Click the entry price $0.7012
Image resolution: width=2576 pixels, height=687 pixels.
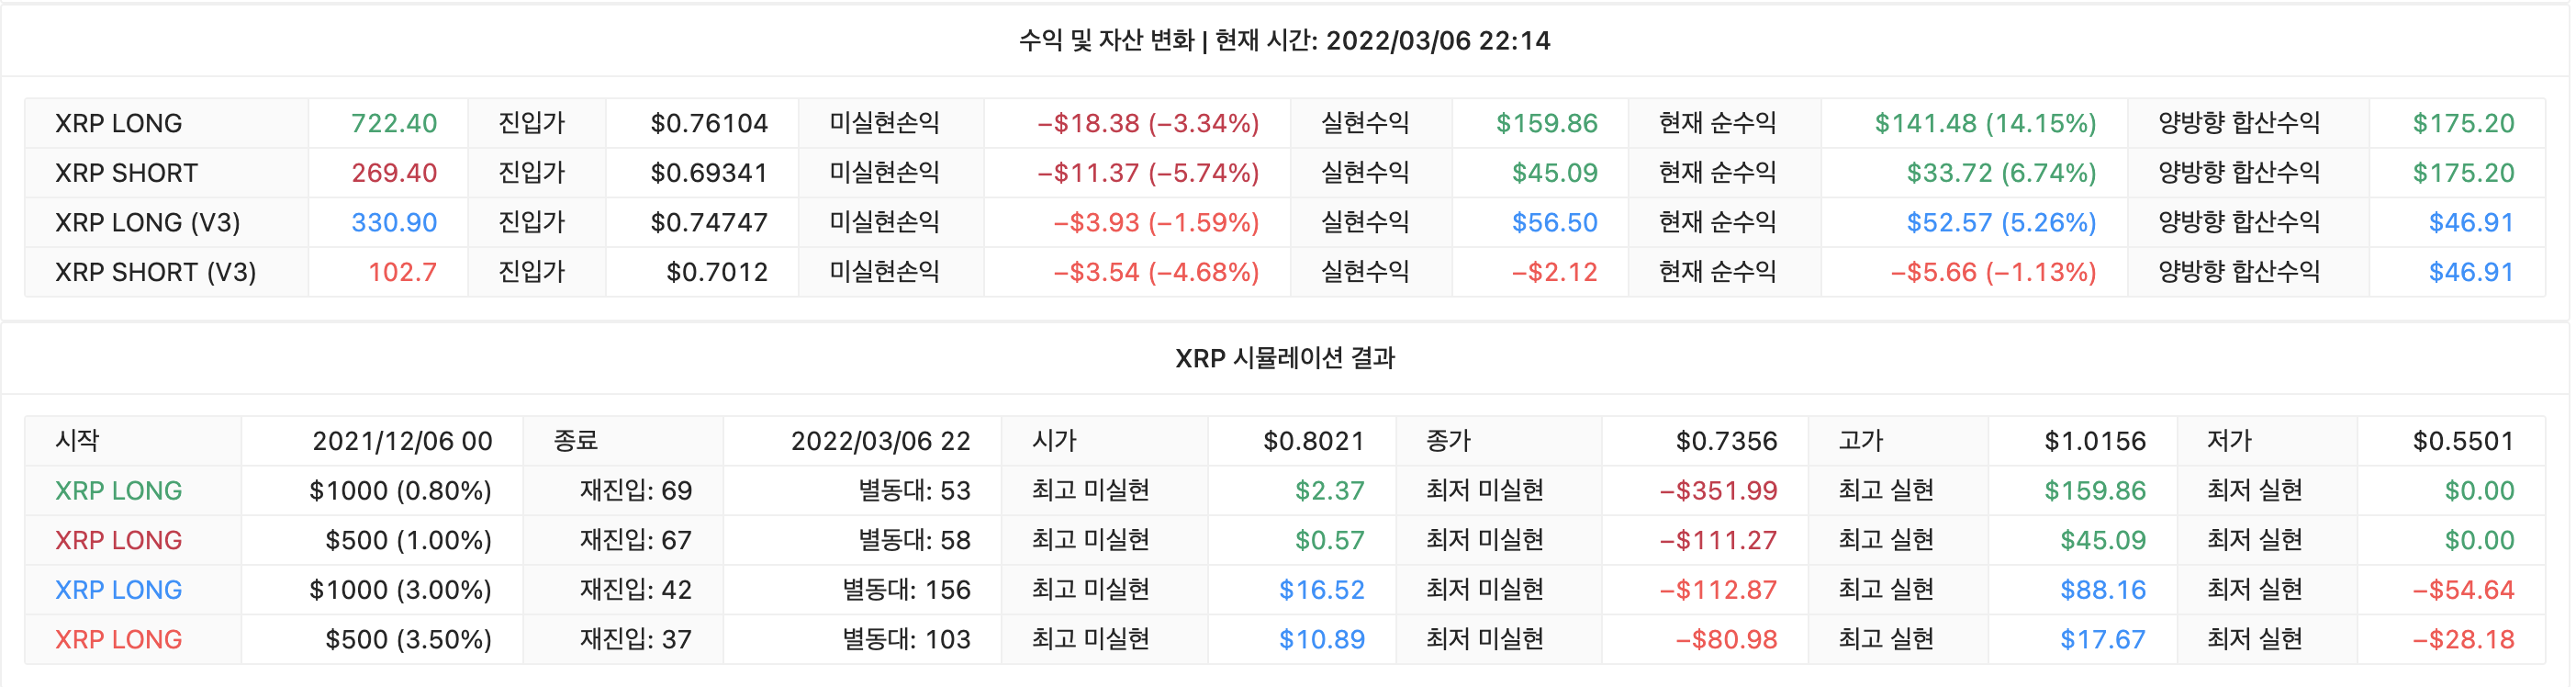coord(717,272)
